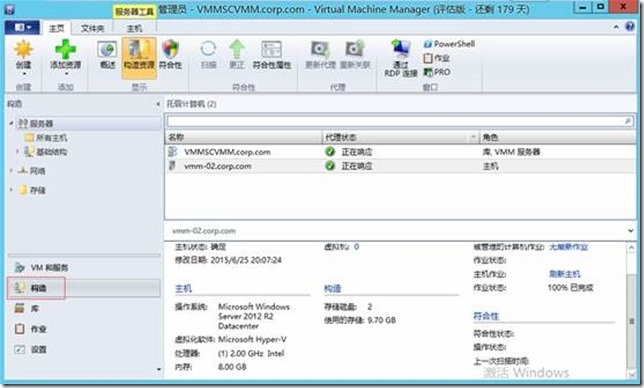Open the 构造 (Fabric) workspace

(x=83, y=288)
